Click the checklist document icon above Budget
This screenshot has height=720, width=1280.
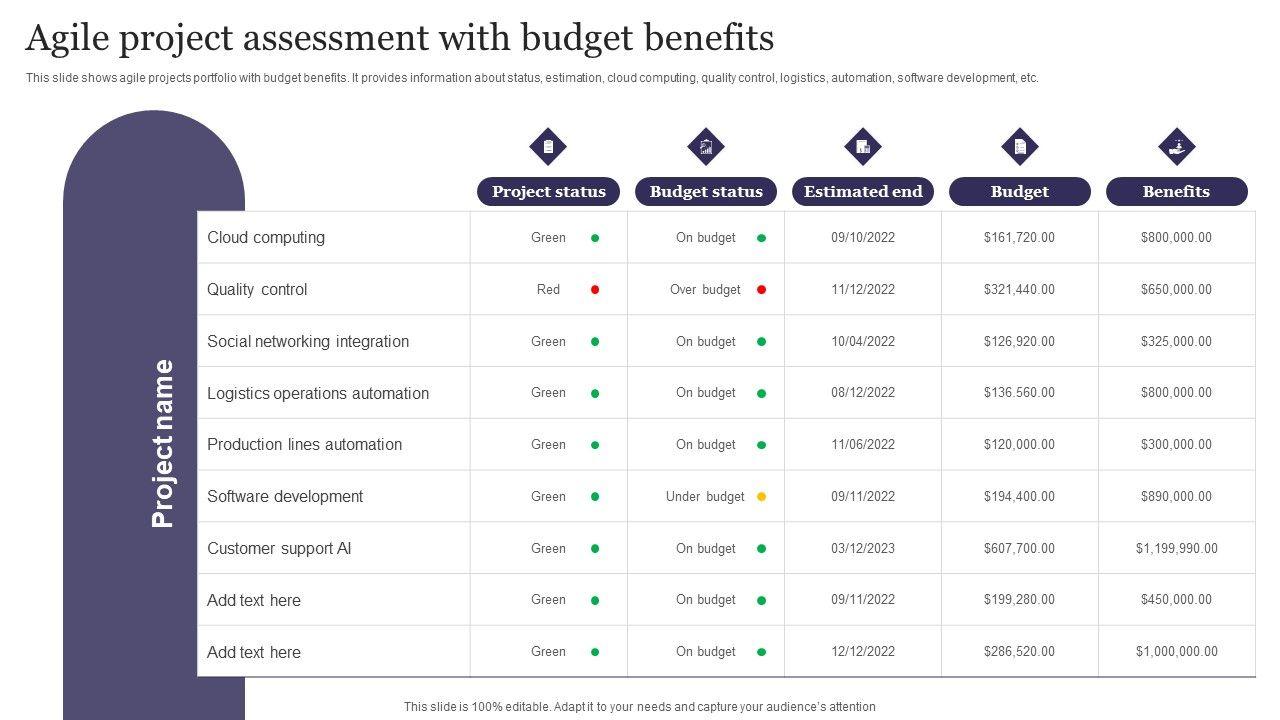pos(1019,147)
